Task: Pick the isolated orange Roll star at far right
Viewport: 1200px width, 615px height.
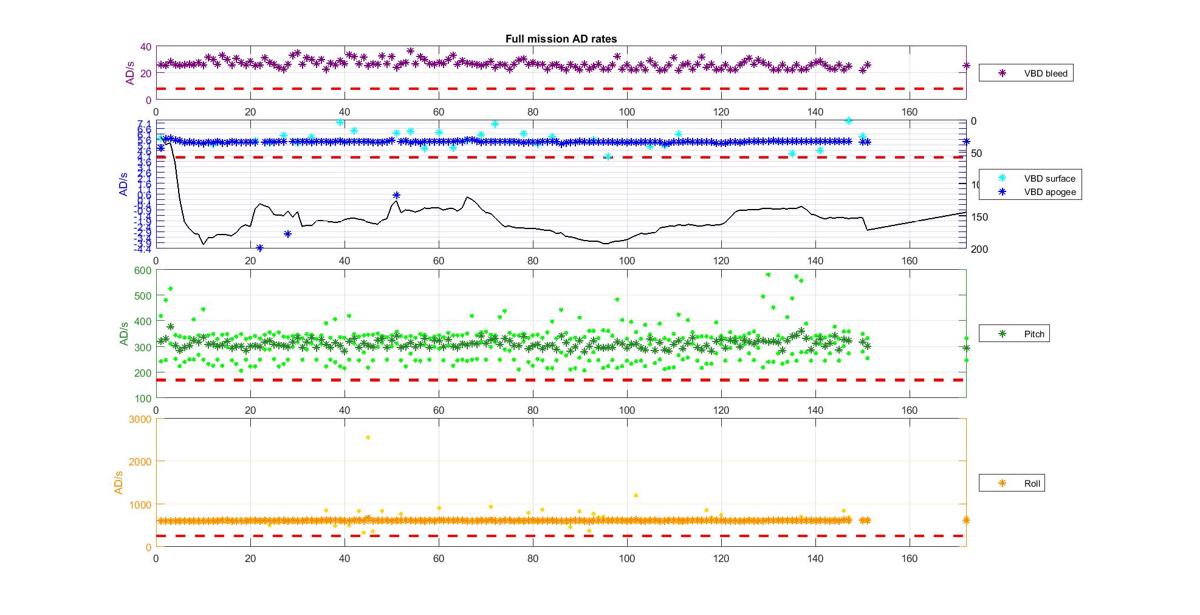Action: [966, 519]
